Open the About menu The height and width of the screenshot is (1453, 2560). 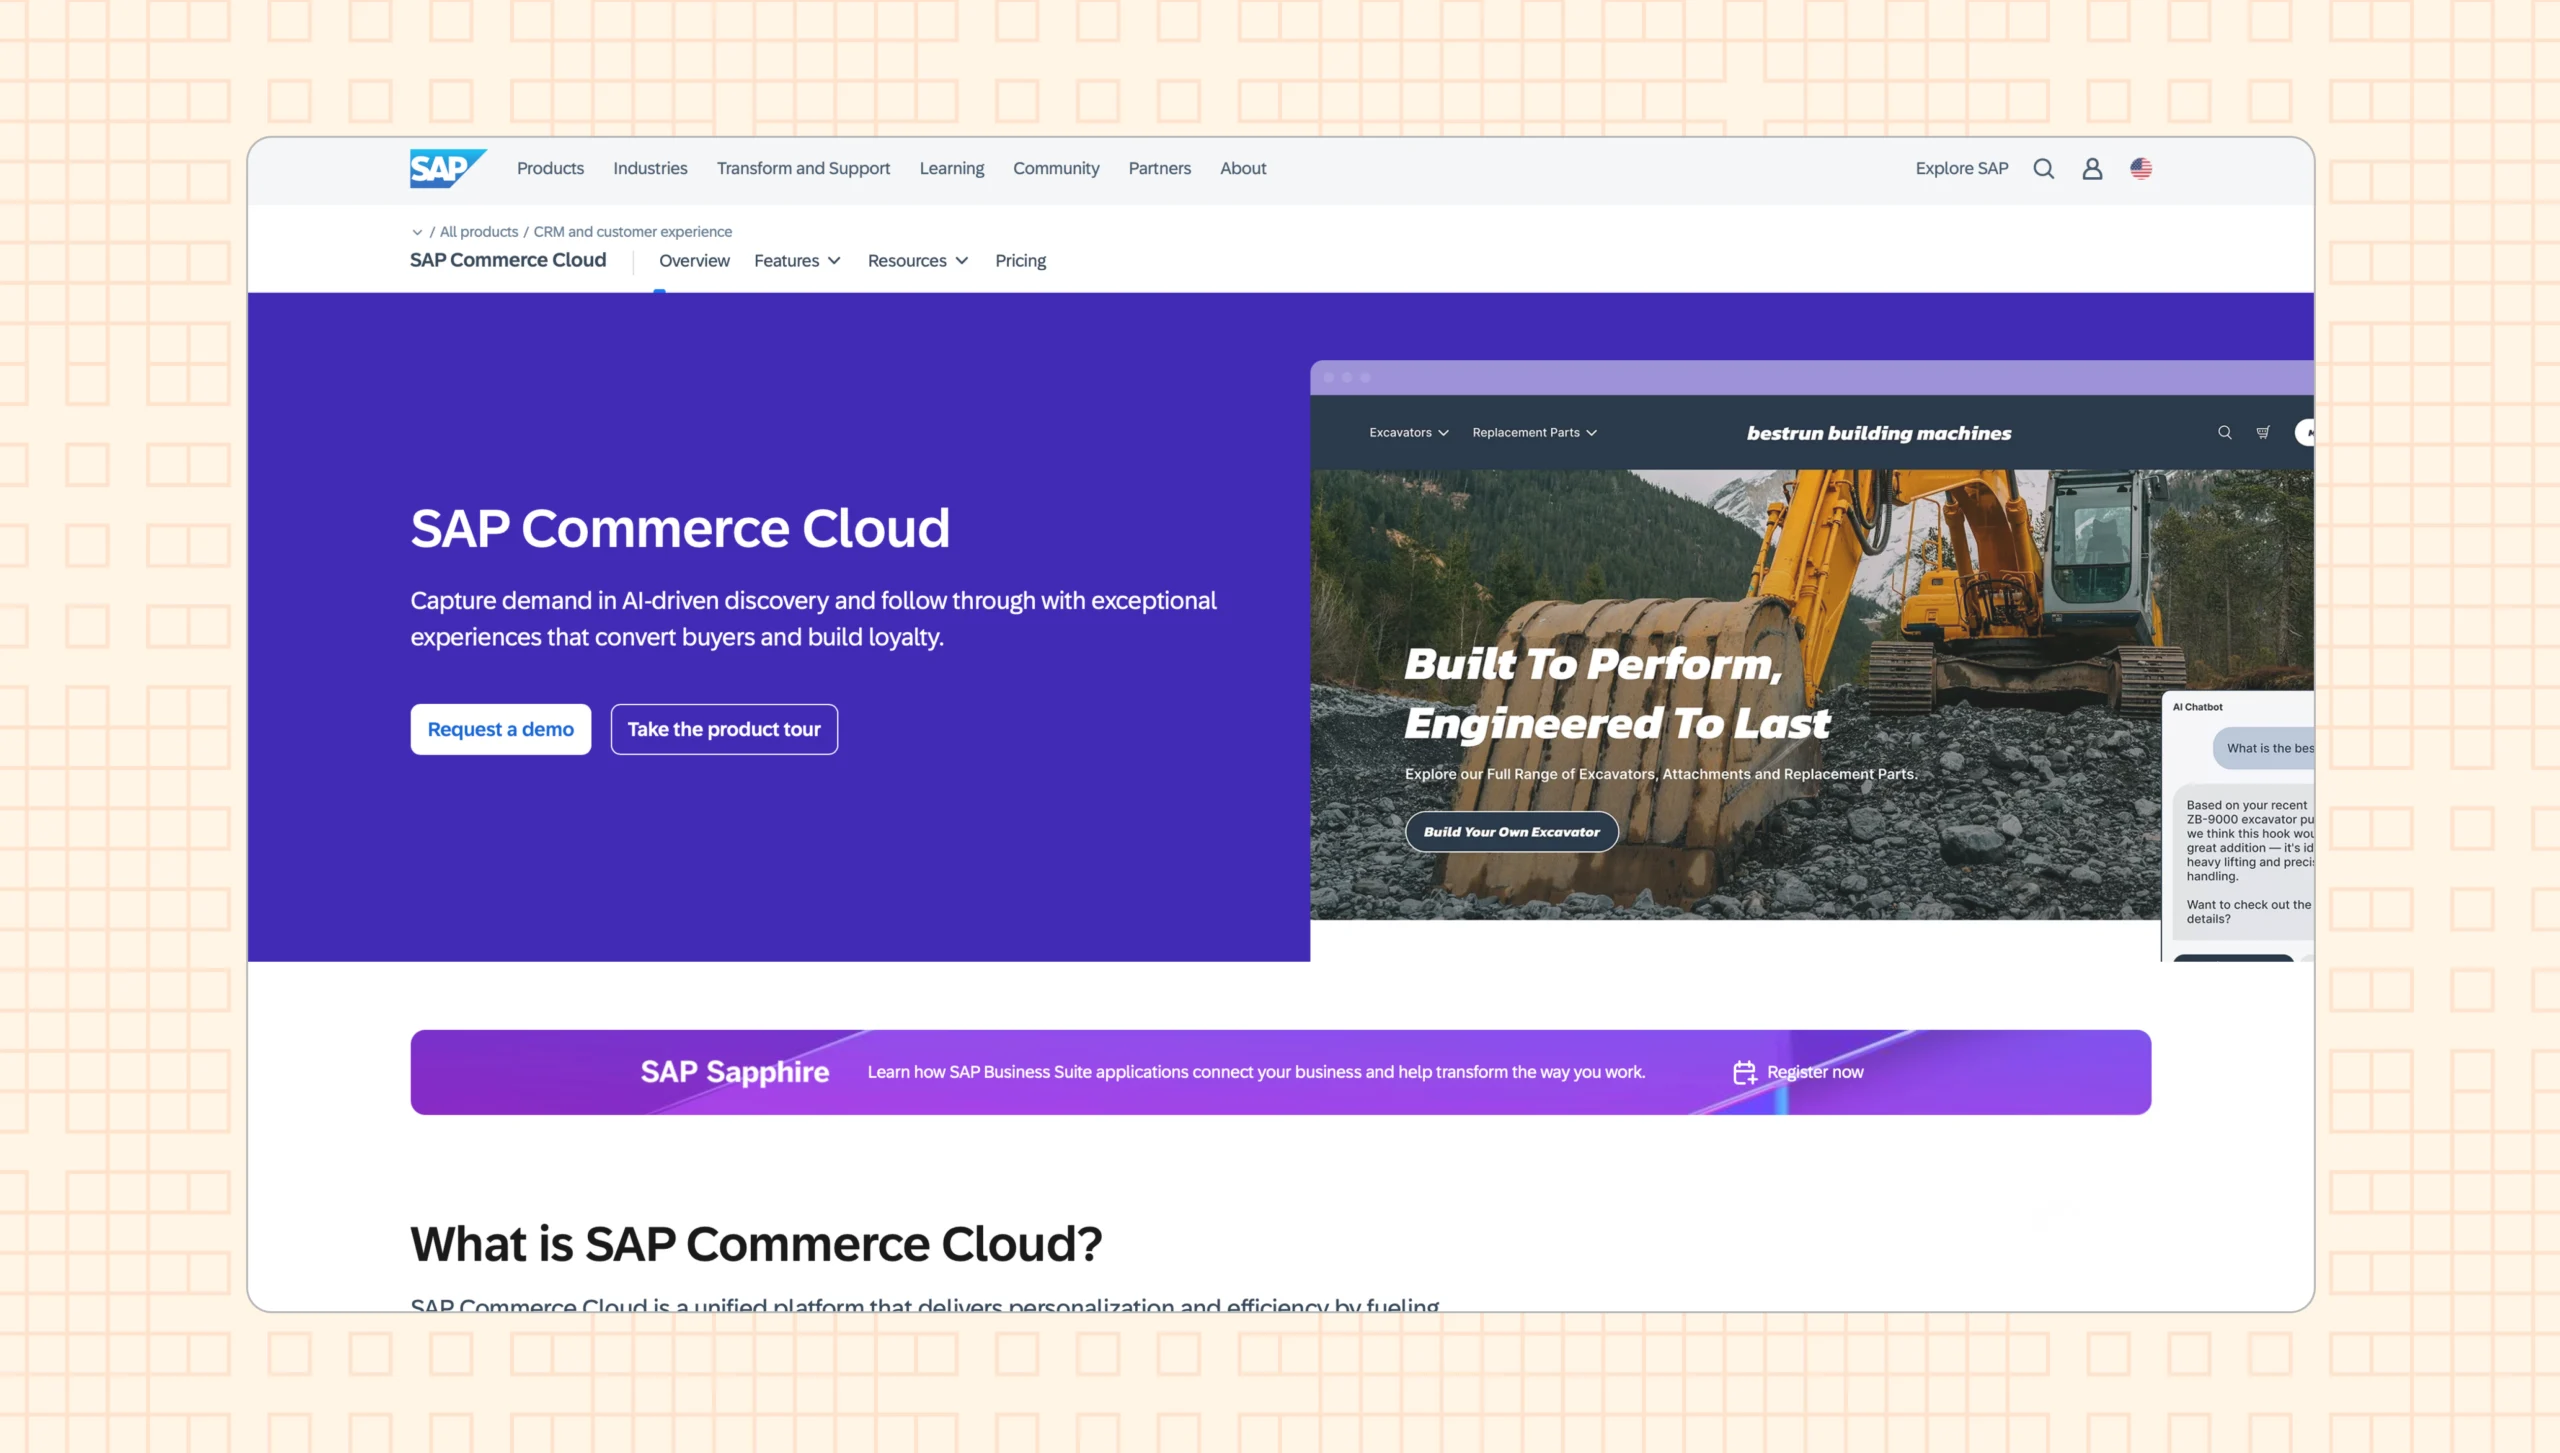coord(1243,169)
